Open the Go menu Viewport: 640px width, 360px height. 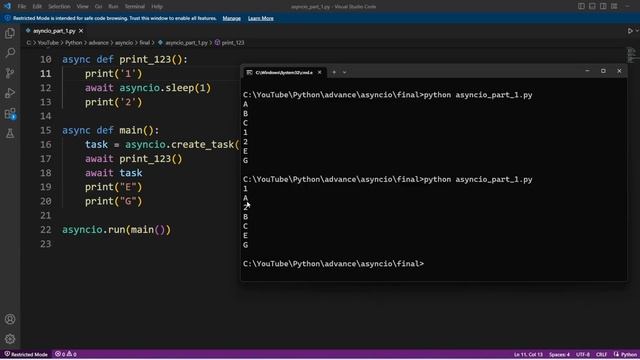coord(98,7)
